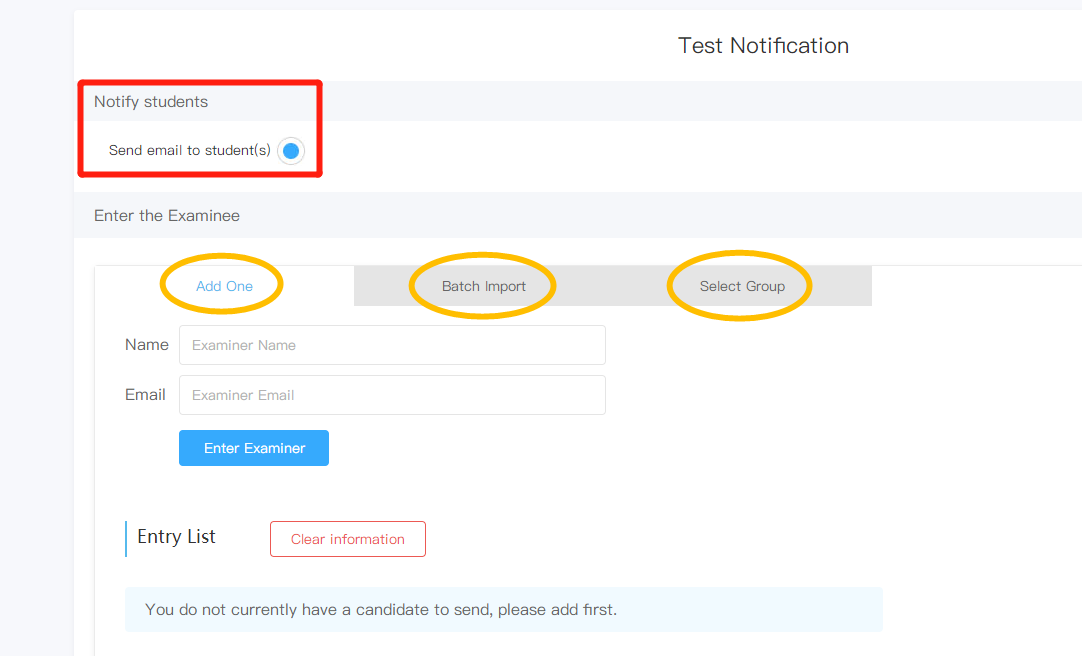Image resolution: width=1082 pixels, height=656 pixels.
Task: Click the Enter Examiner button
Action: (254, 448)
